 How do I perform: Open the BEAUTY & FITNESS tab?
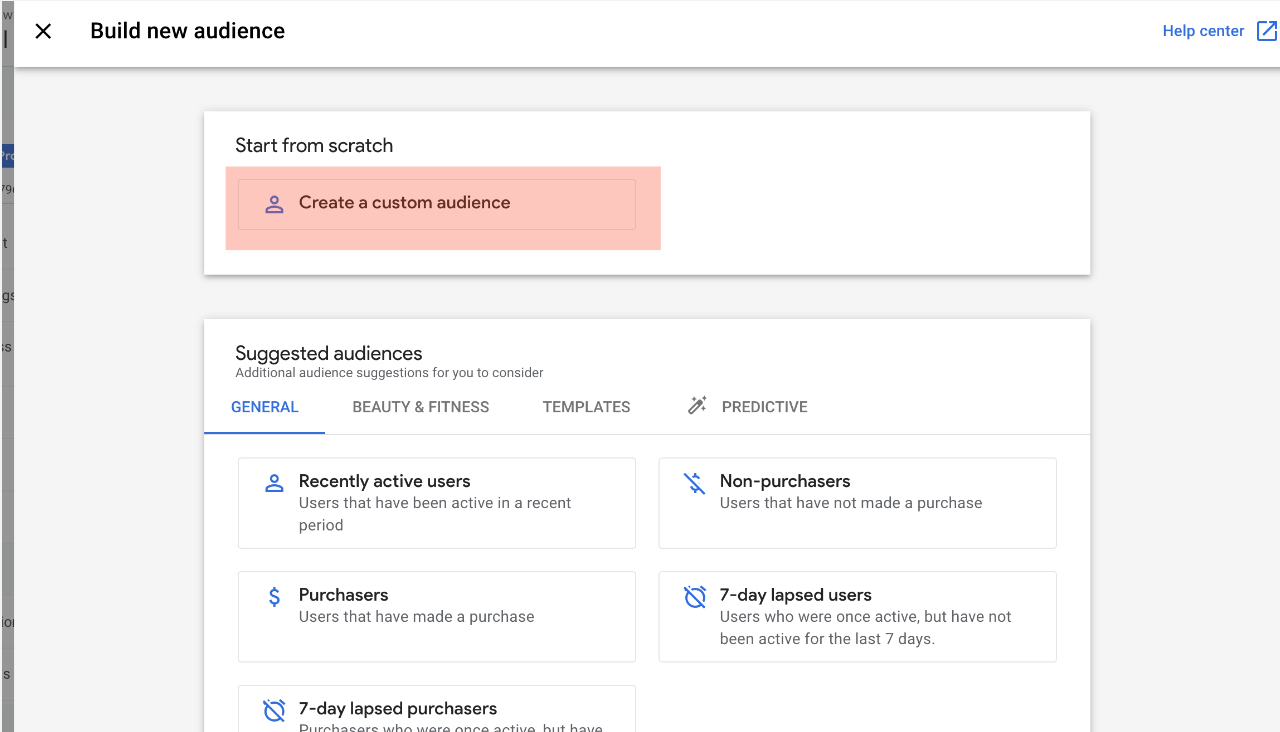tap(420, 407)
